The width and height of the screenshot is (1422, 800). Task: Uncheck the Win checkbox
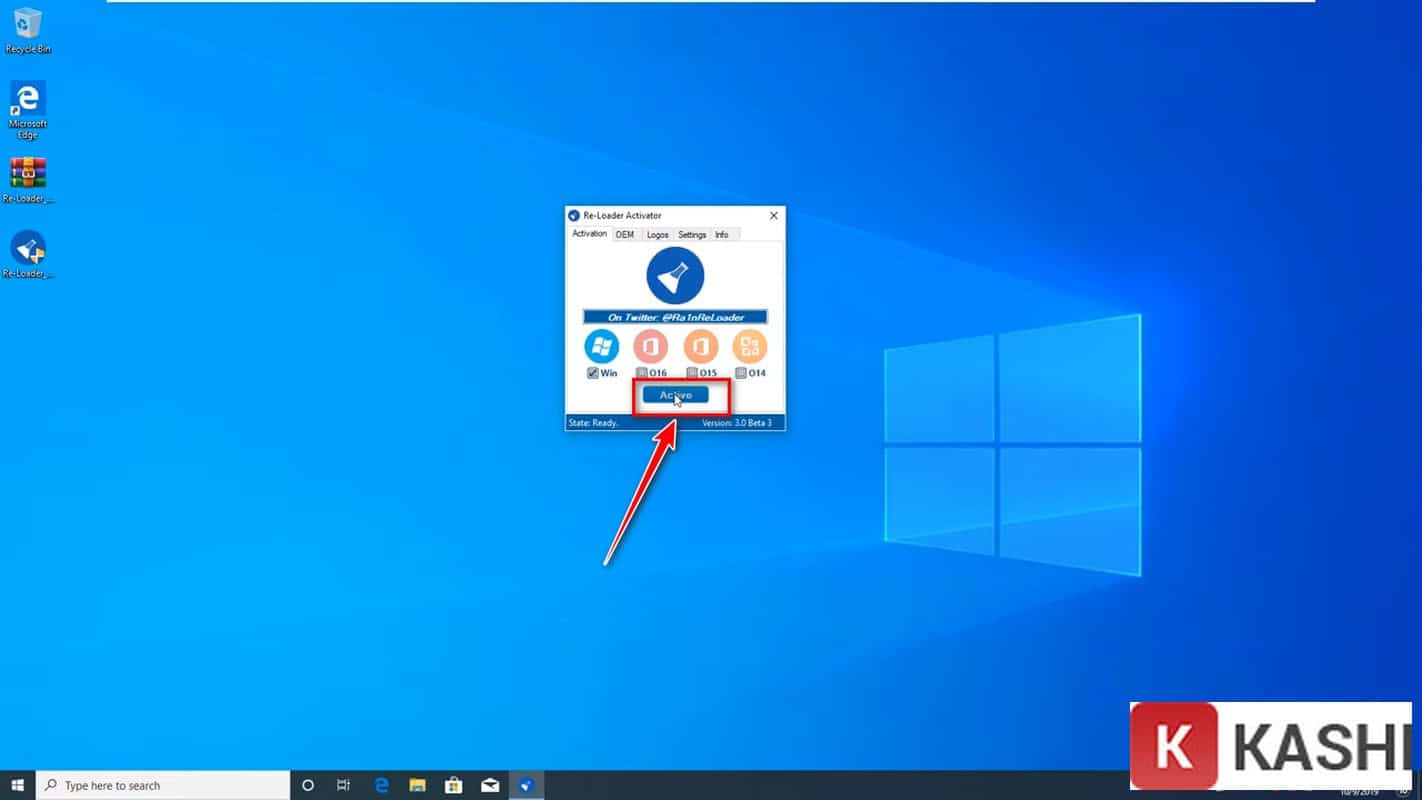tap(593, 373)
